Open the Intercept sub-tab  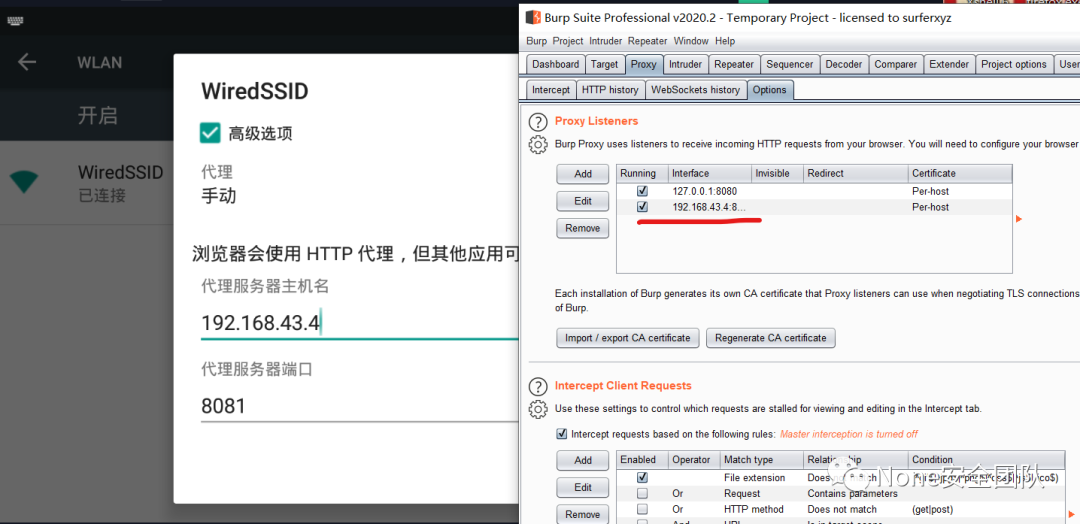(x=551, y=90)
